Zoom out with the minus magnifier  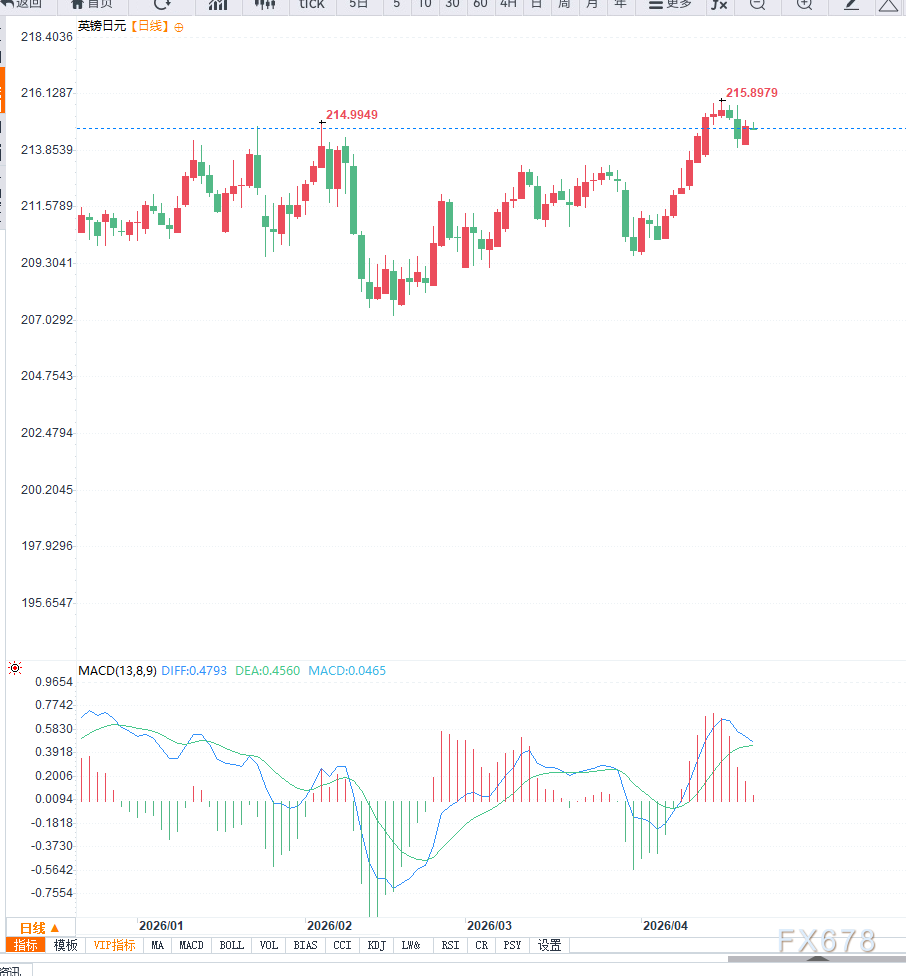757,4
